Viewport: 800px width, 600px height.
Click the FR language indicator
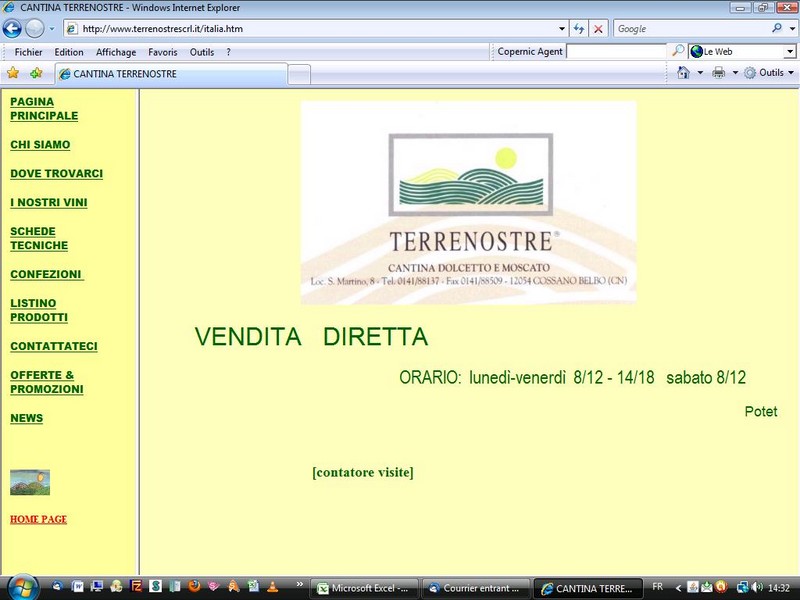[x=658, y=587]
